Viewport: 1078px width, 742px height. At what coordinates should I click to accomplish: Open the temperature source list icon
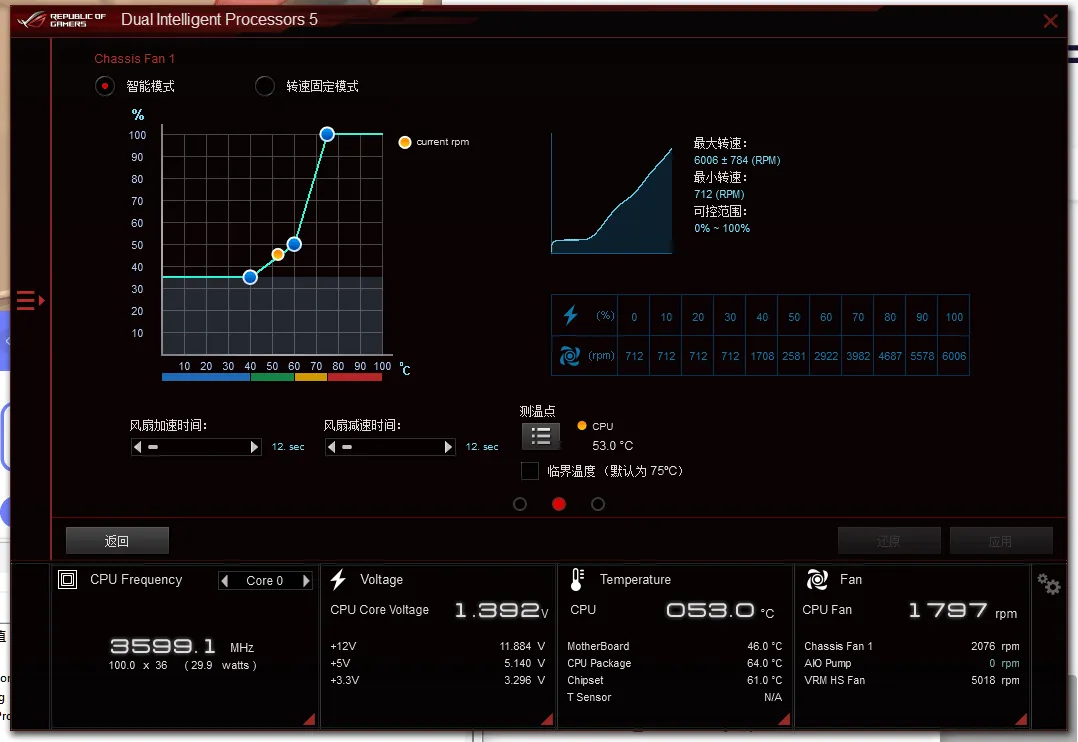coord(540,436)
